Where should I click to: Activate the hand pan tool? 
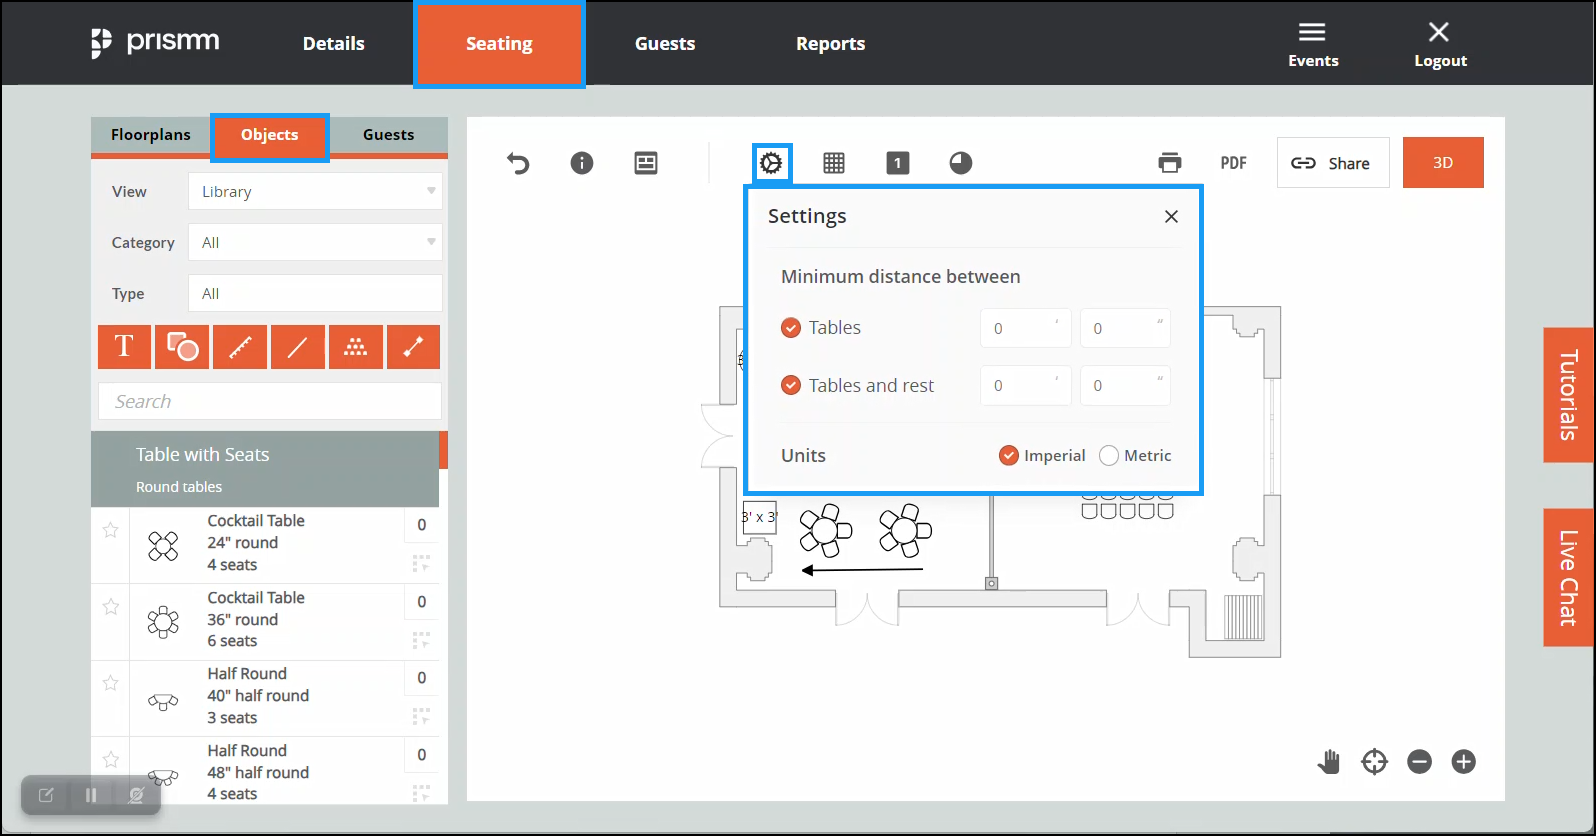(x=1329, y=762)
